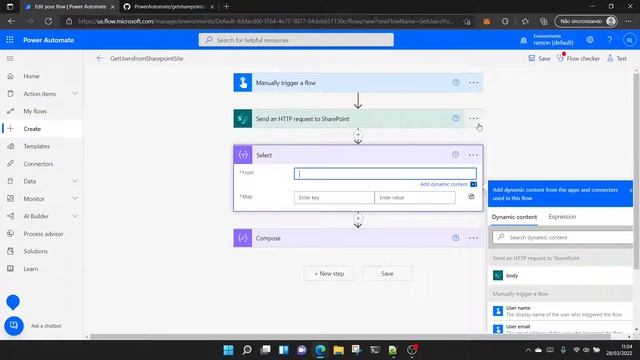640x360 pixels.
Task: Open Solutions in the sidebar
Action: (x=36, y=251)
